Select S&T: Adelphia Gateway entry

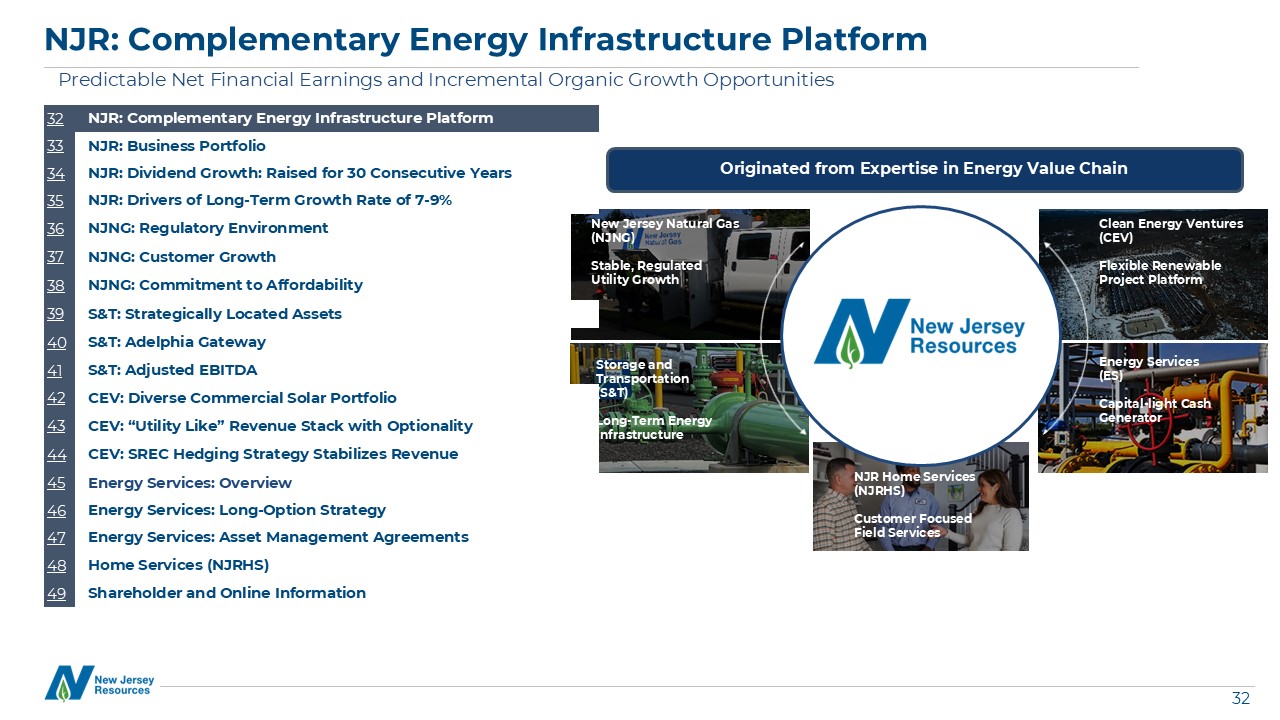pos(176,342)
